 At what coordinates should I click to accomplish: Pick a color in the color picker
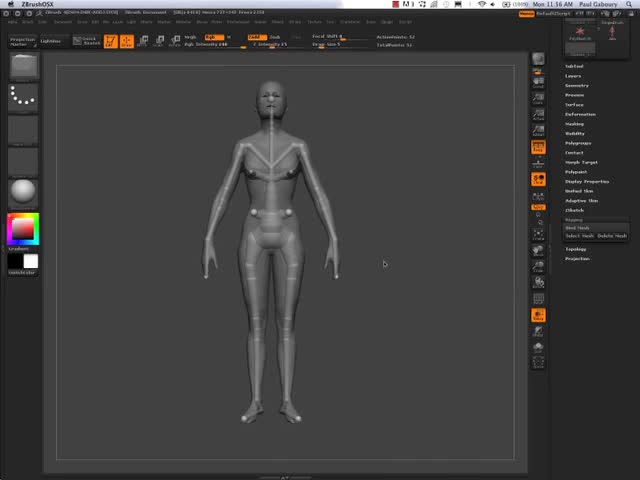(23, 229)
